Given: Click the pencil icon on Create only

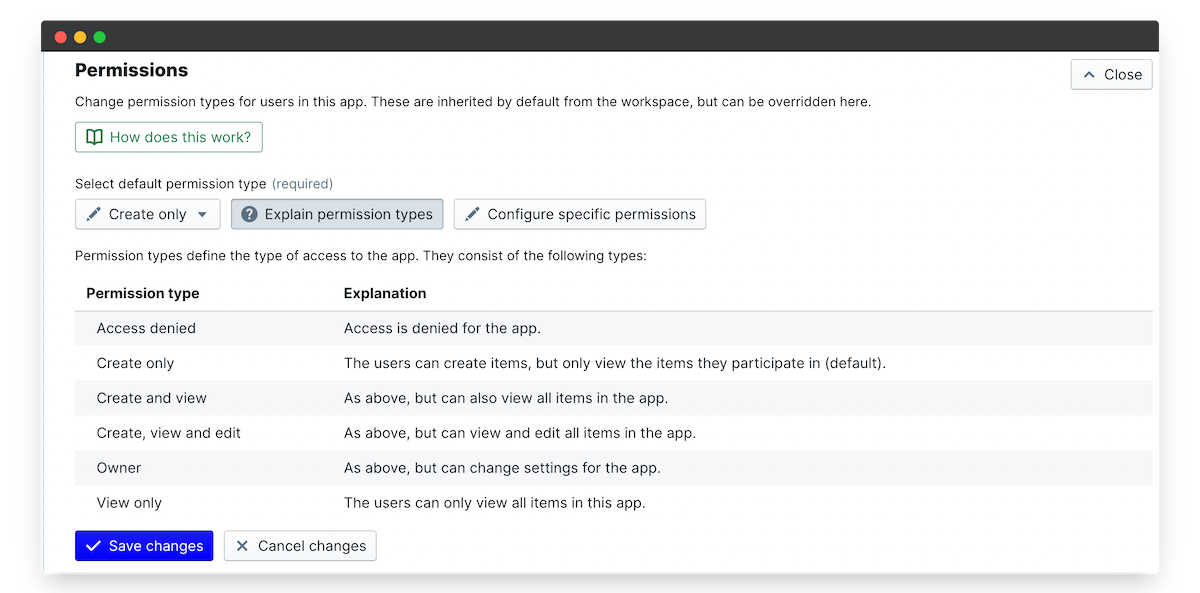Looking at the screenshot, I should [x=94, y=214].
